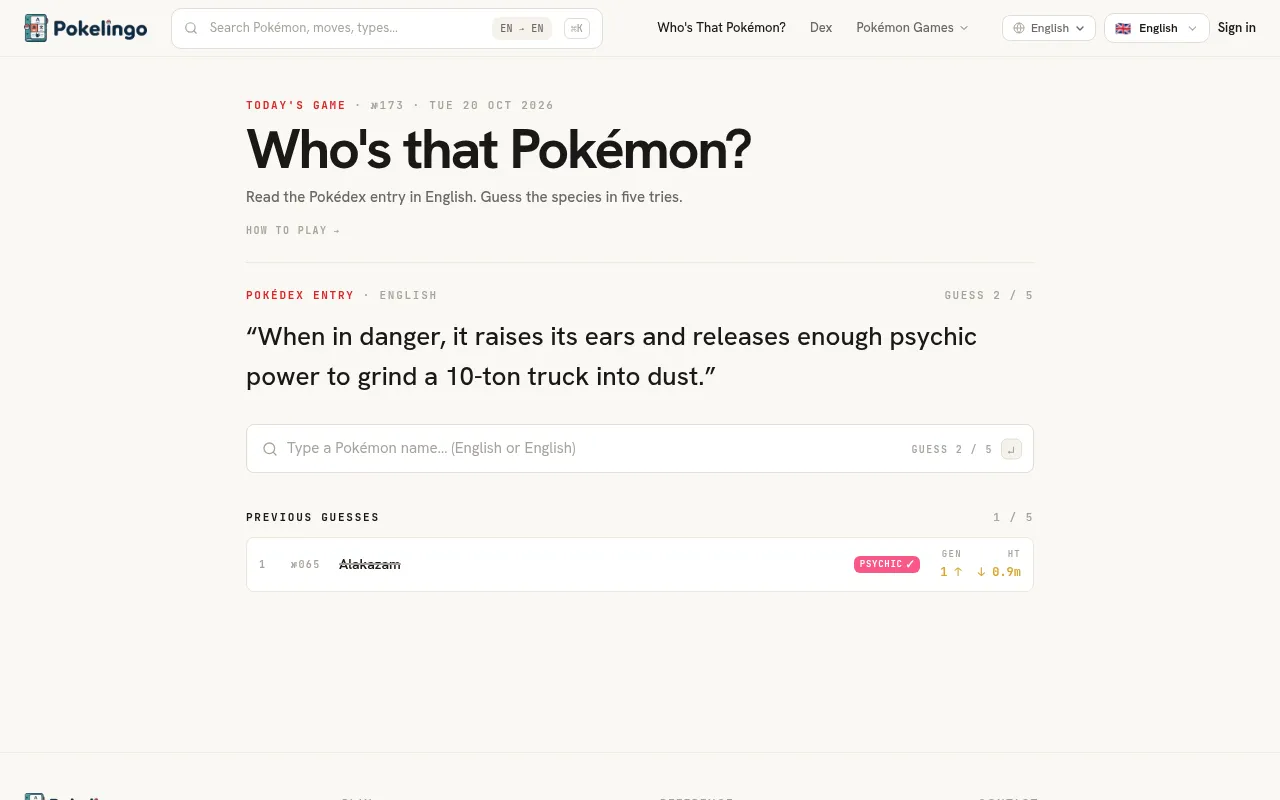Click the PREVIOUS GUESSES heading

[313, 518]
